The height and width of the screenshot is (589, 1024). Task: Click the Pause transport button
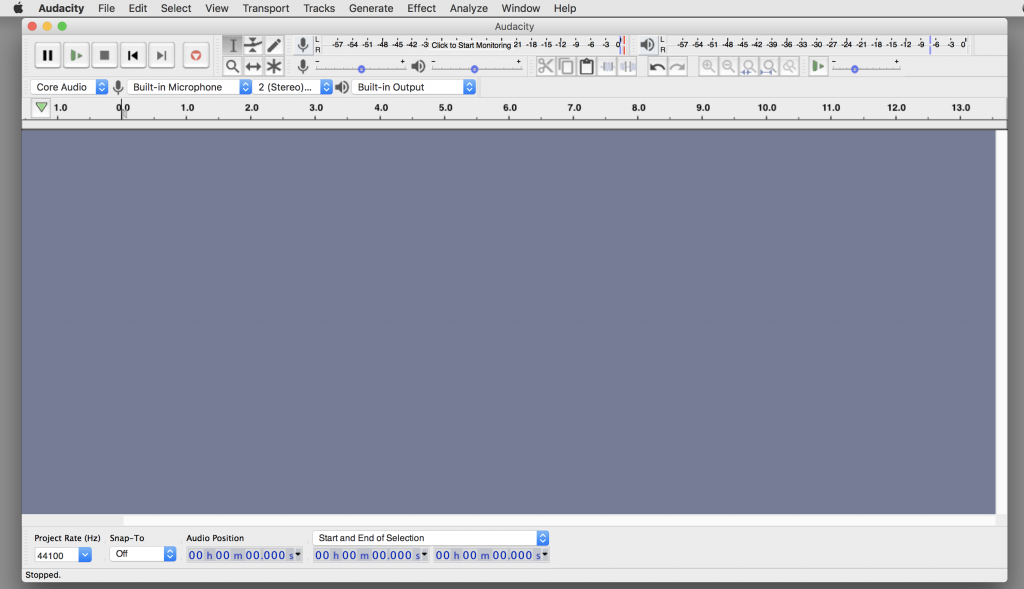click(x=48, y=56)
